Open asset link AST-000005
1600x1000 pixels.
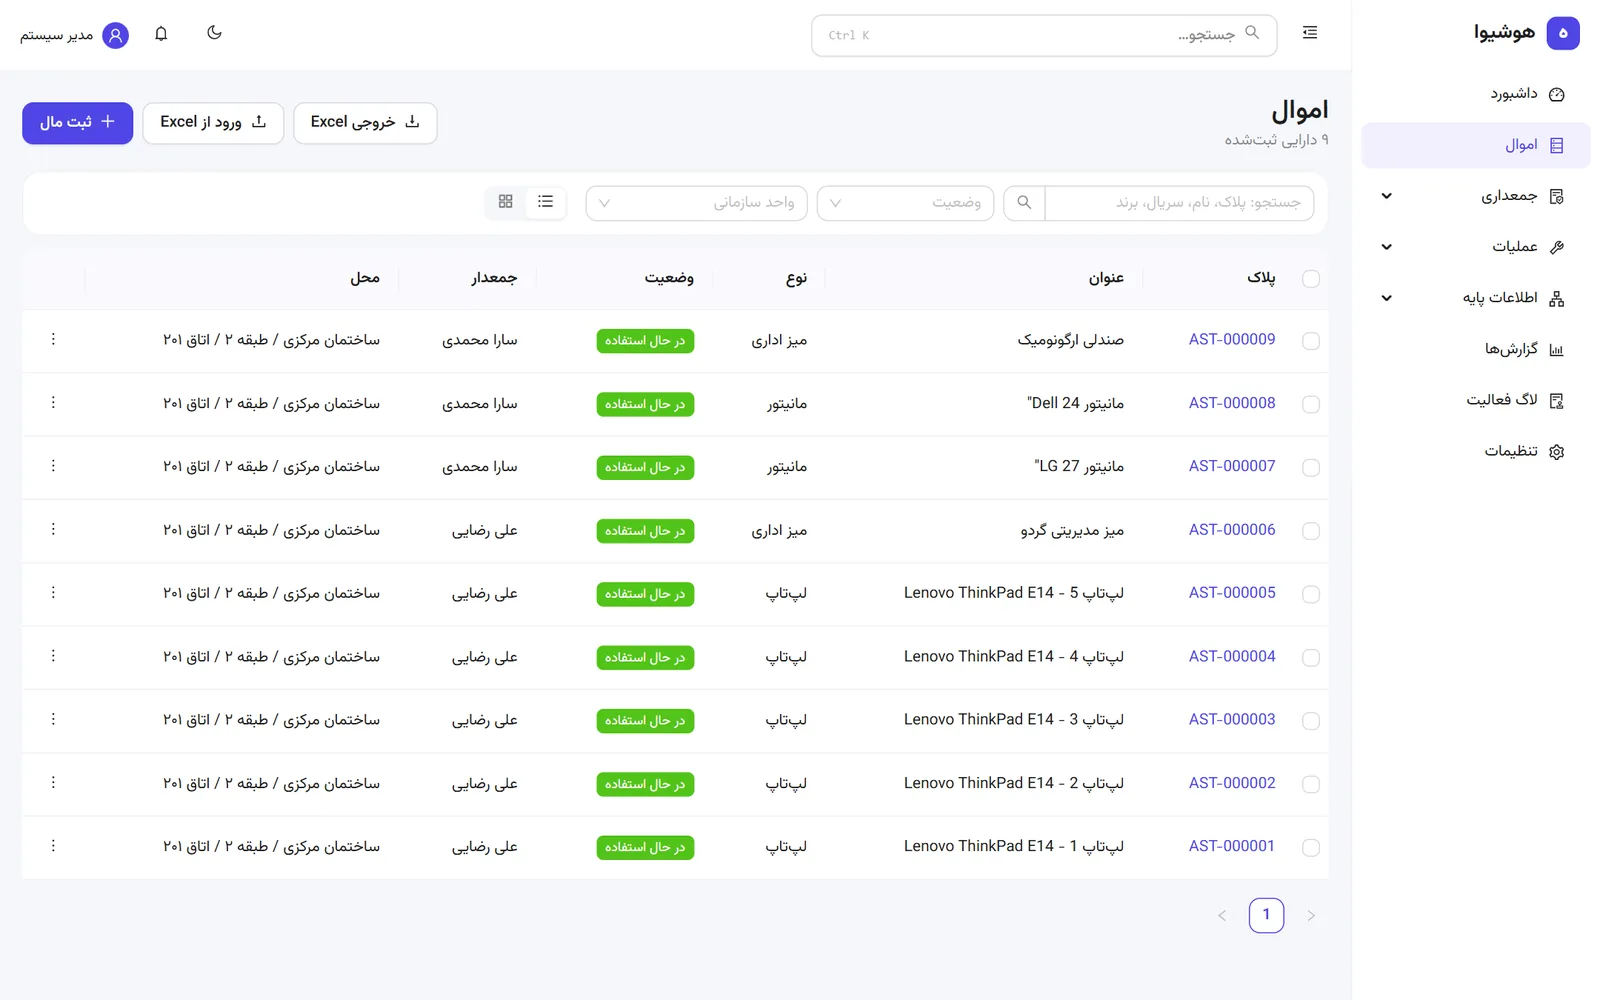tap(1232, 593)
